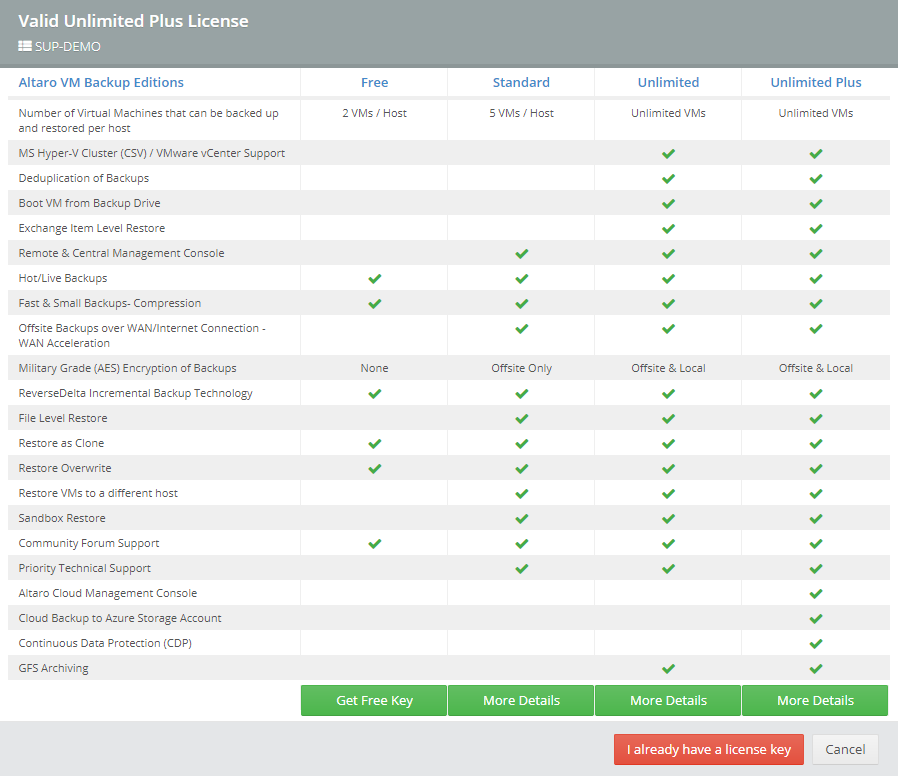Click 'I already have a license key'
Viewport: 898px width, 776px height.
708,749
